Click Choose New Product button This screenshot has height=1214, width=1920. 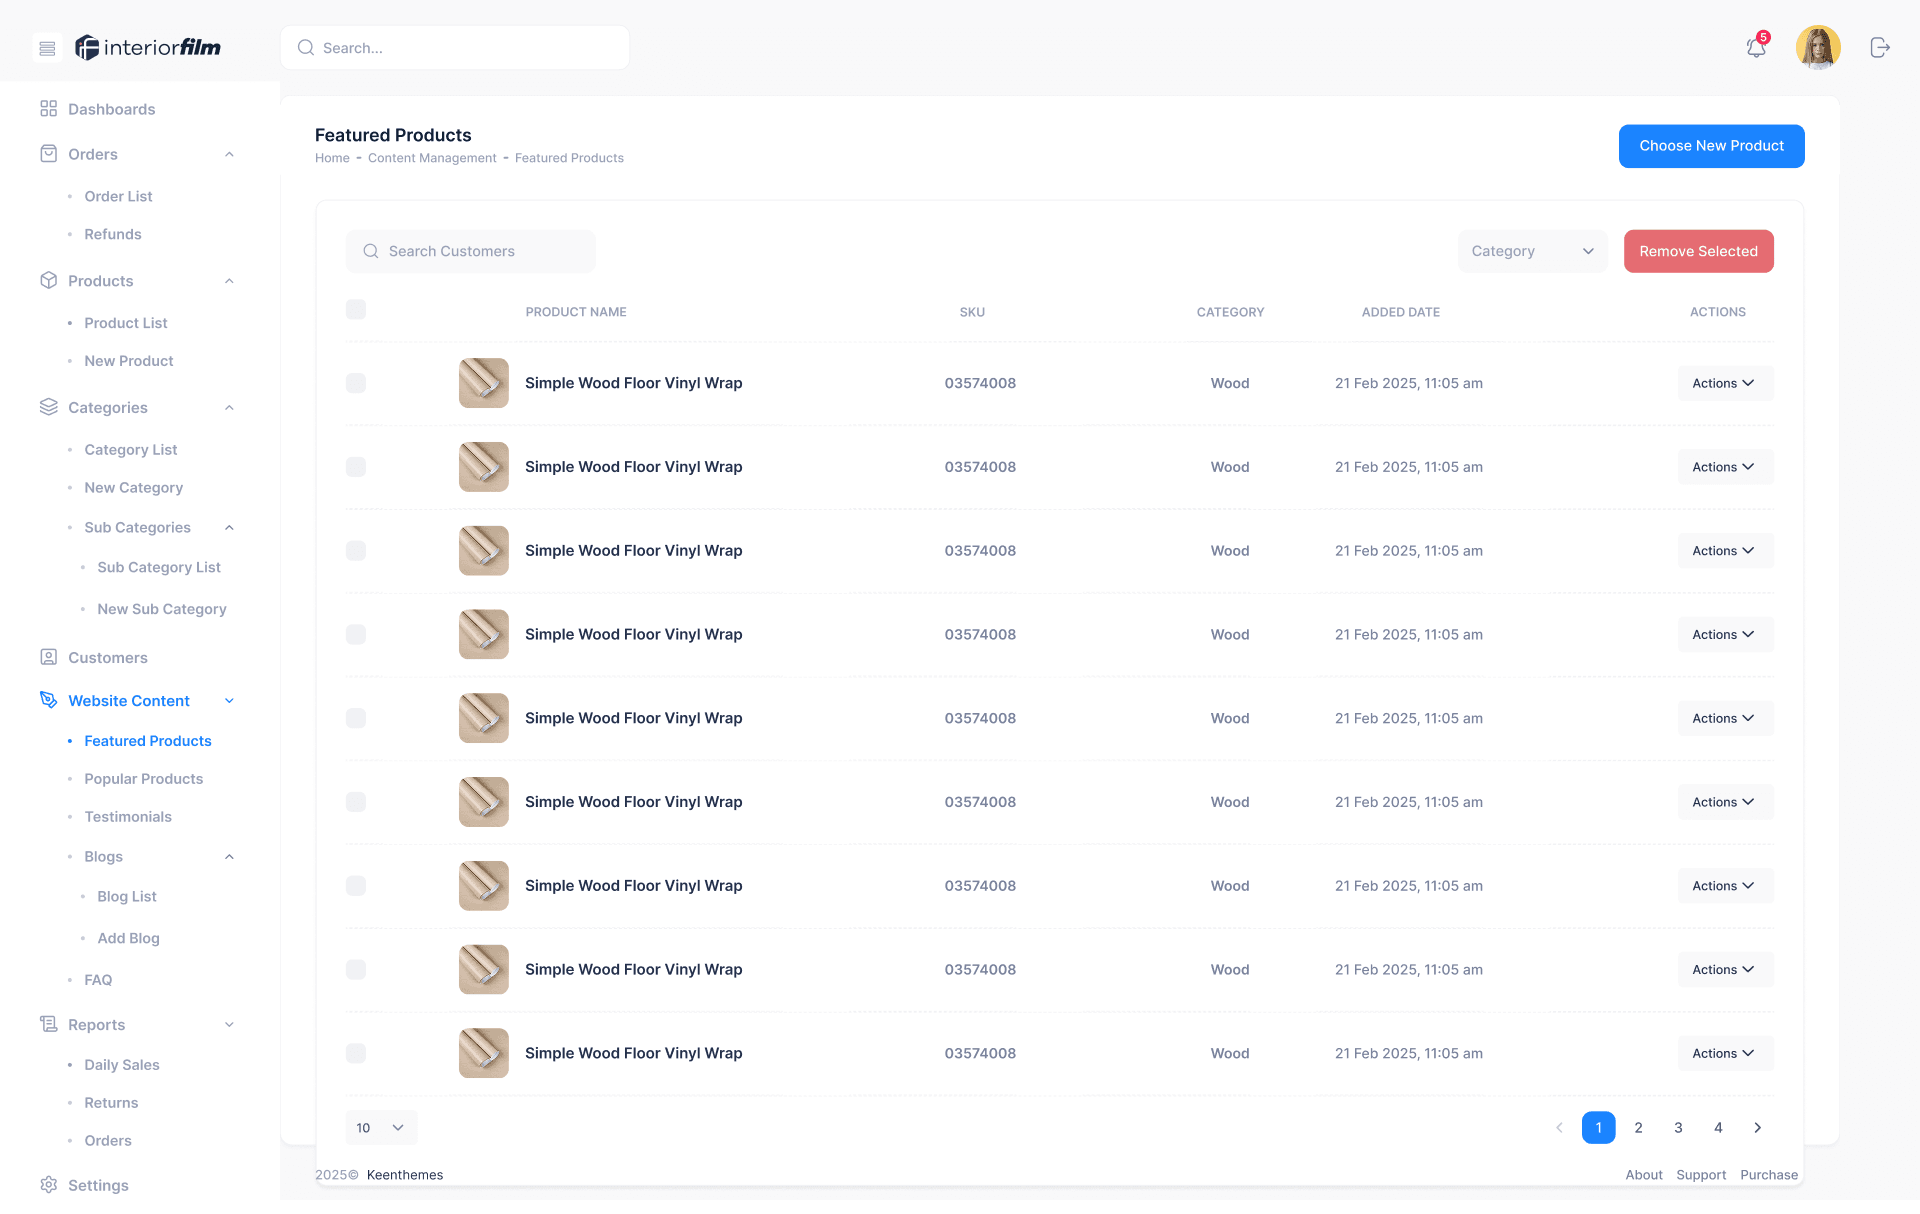point(1711,146)
